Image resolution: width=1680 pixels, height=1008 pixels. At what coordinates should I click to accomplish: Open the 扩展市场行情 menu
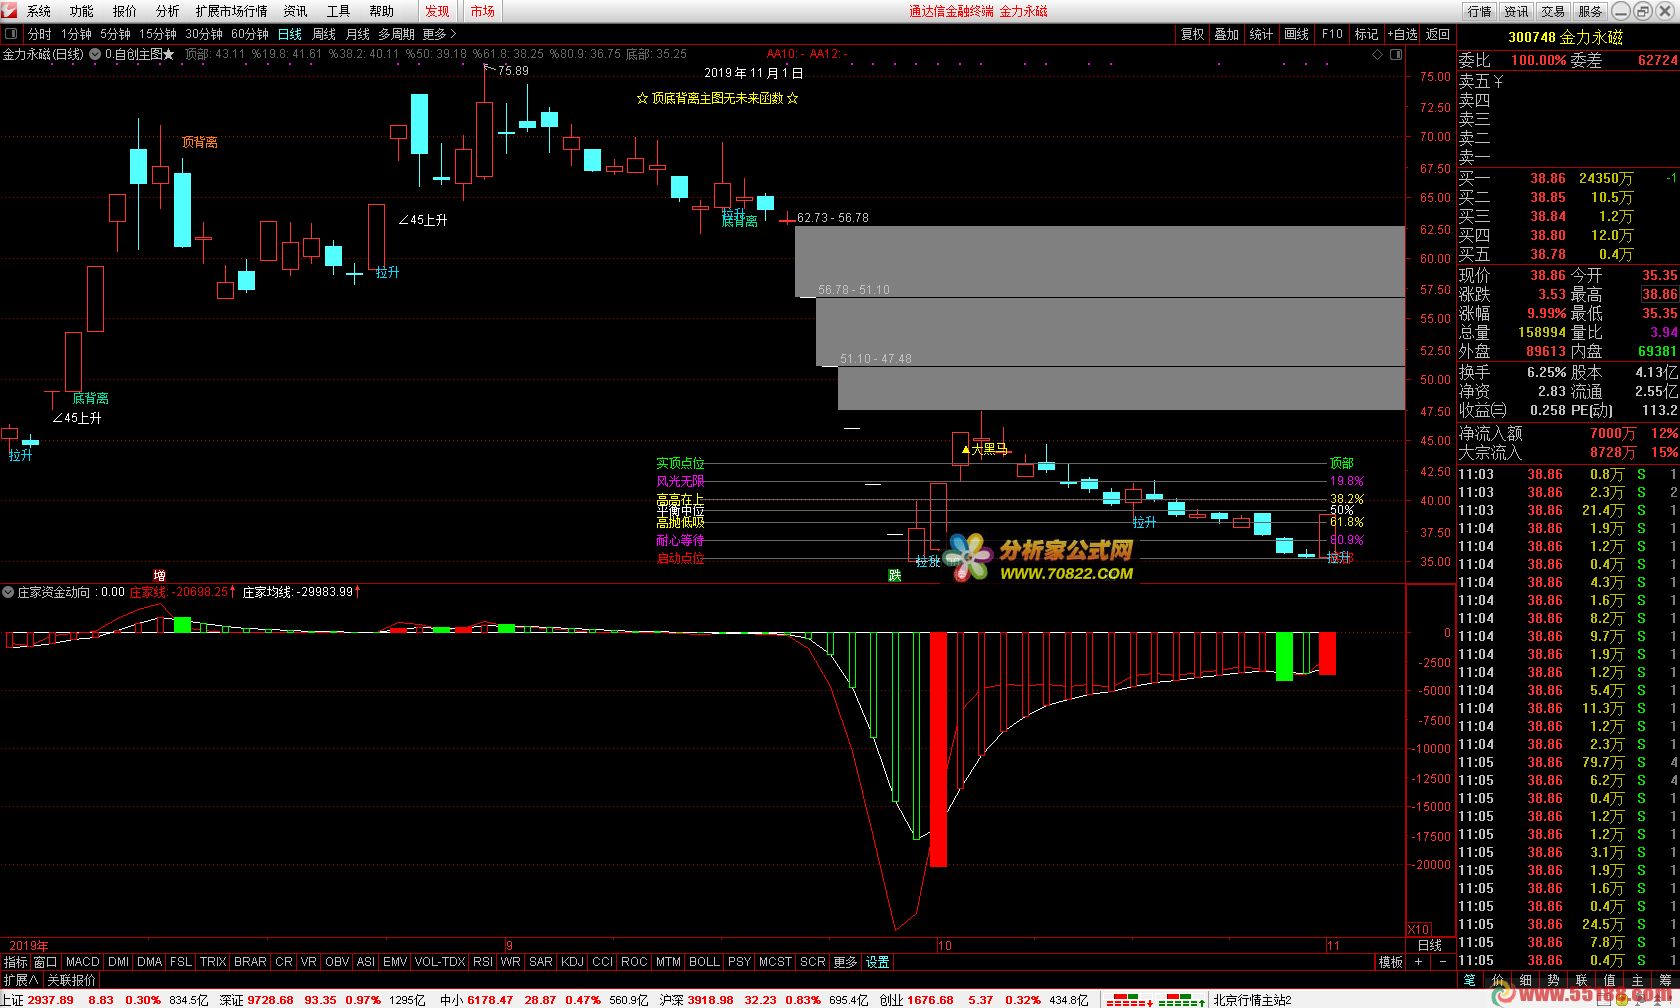(232, 11)
